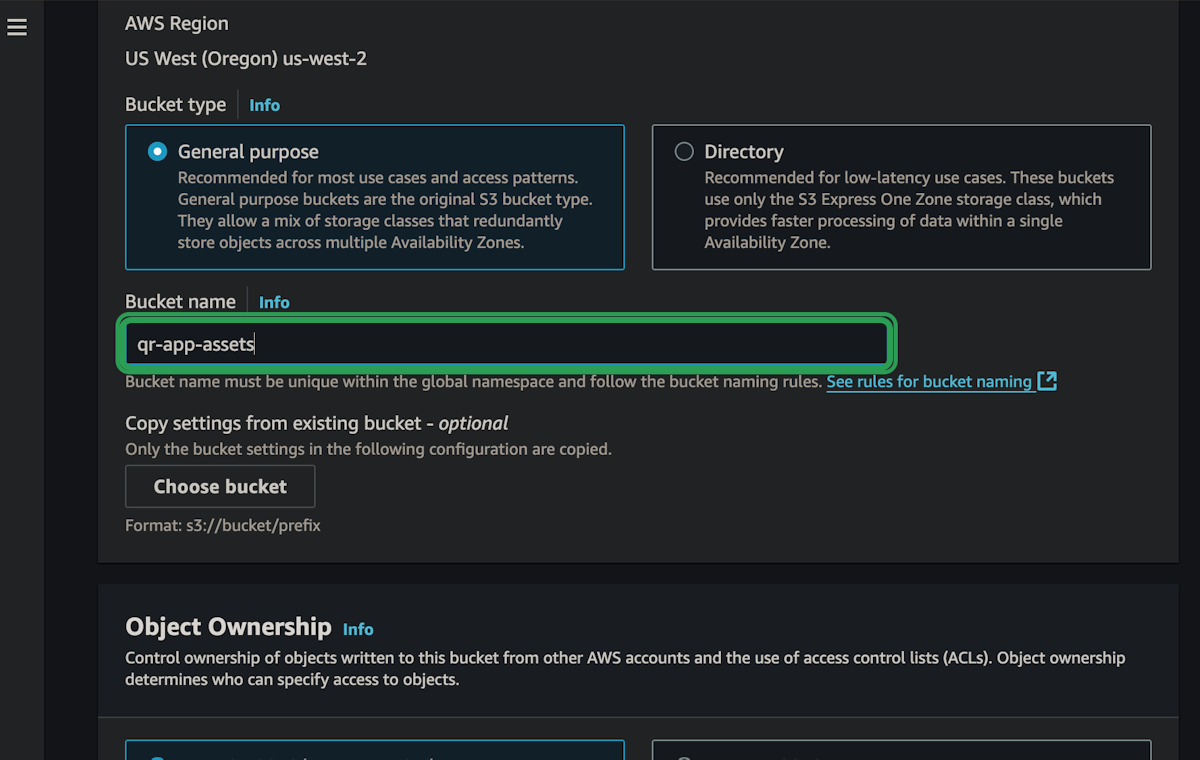This screenshot has width=1200, height=760.
Task: Open the hamburger navigation menu
Action: [17, 28]
